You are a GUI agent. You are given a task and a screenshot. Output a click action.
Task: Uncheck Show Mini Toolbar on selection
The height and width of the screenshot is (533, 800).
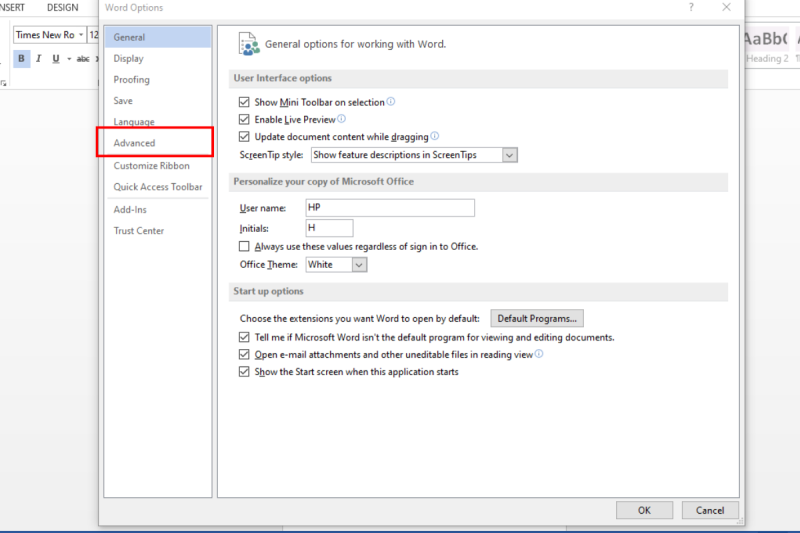point(244,102)
